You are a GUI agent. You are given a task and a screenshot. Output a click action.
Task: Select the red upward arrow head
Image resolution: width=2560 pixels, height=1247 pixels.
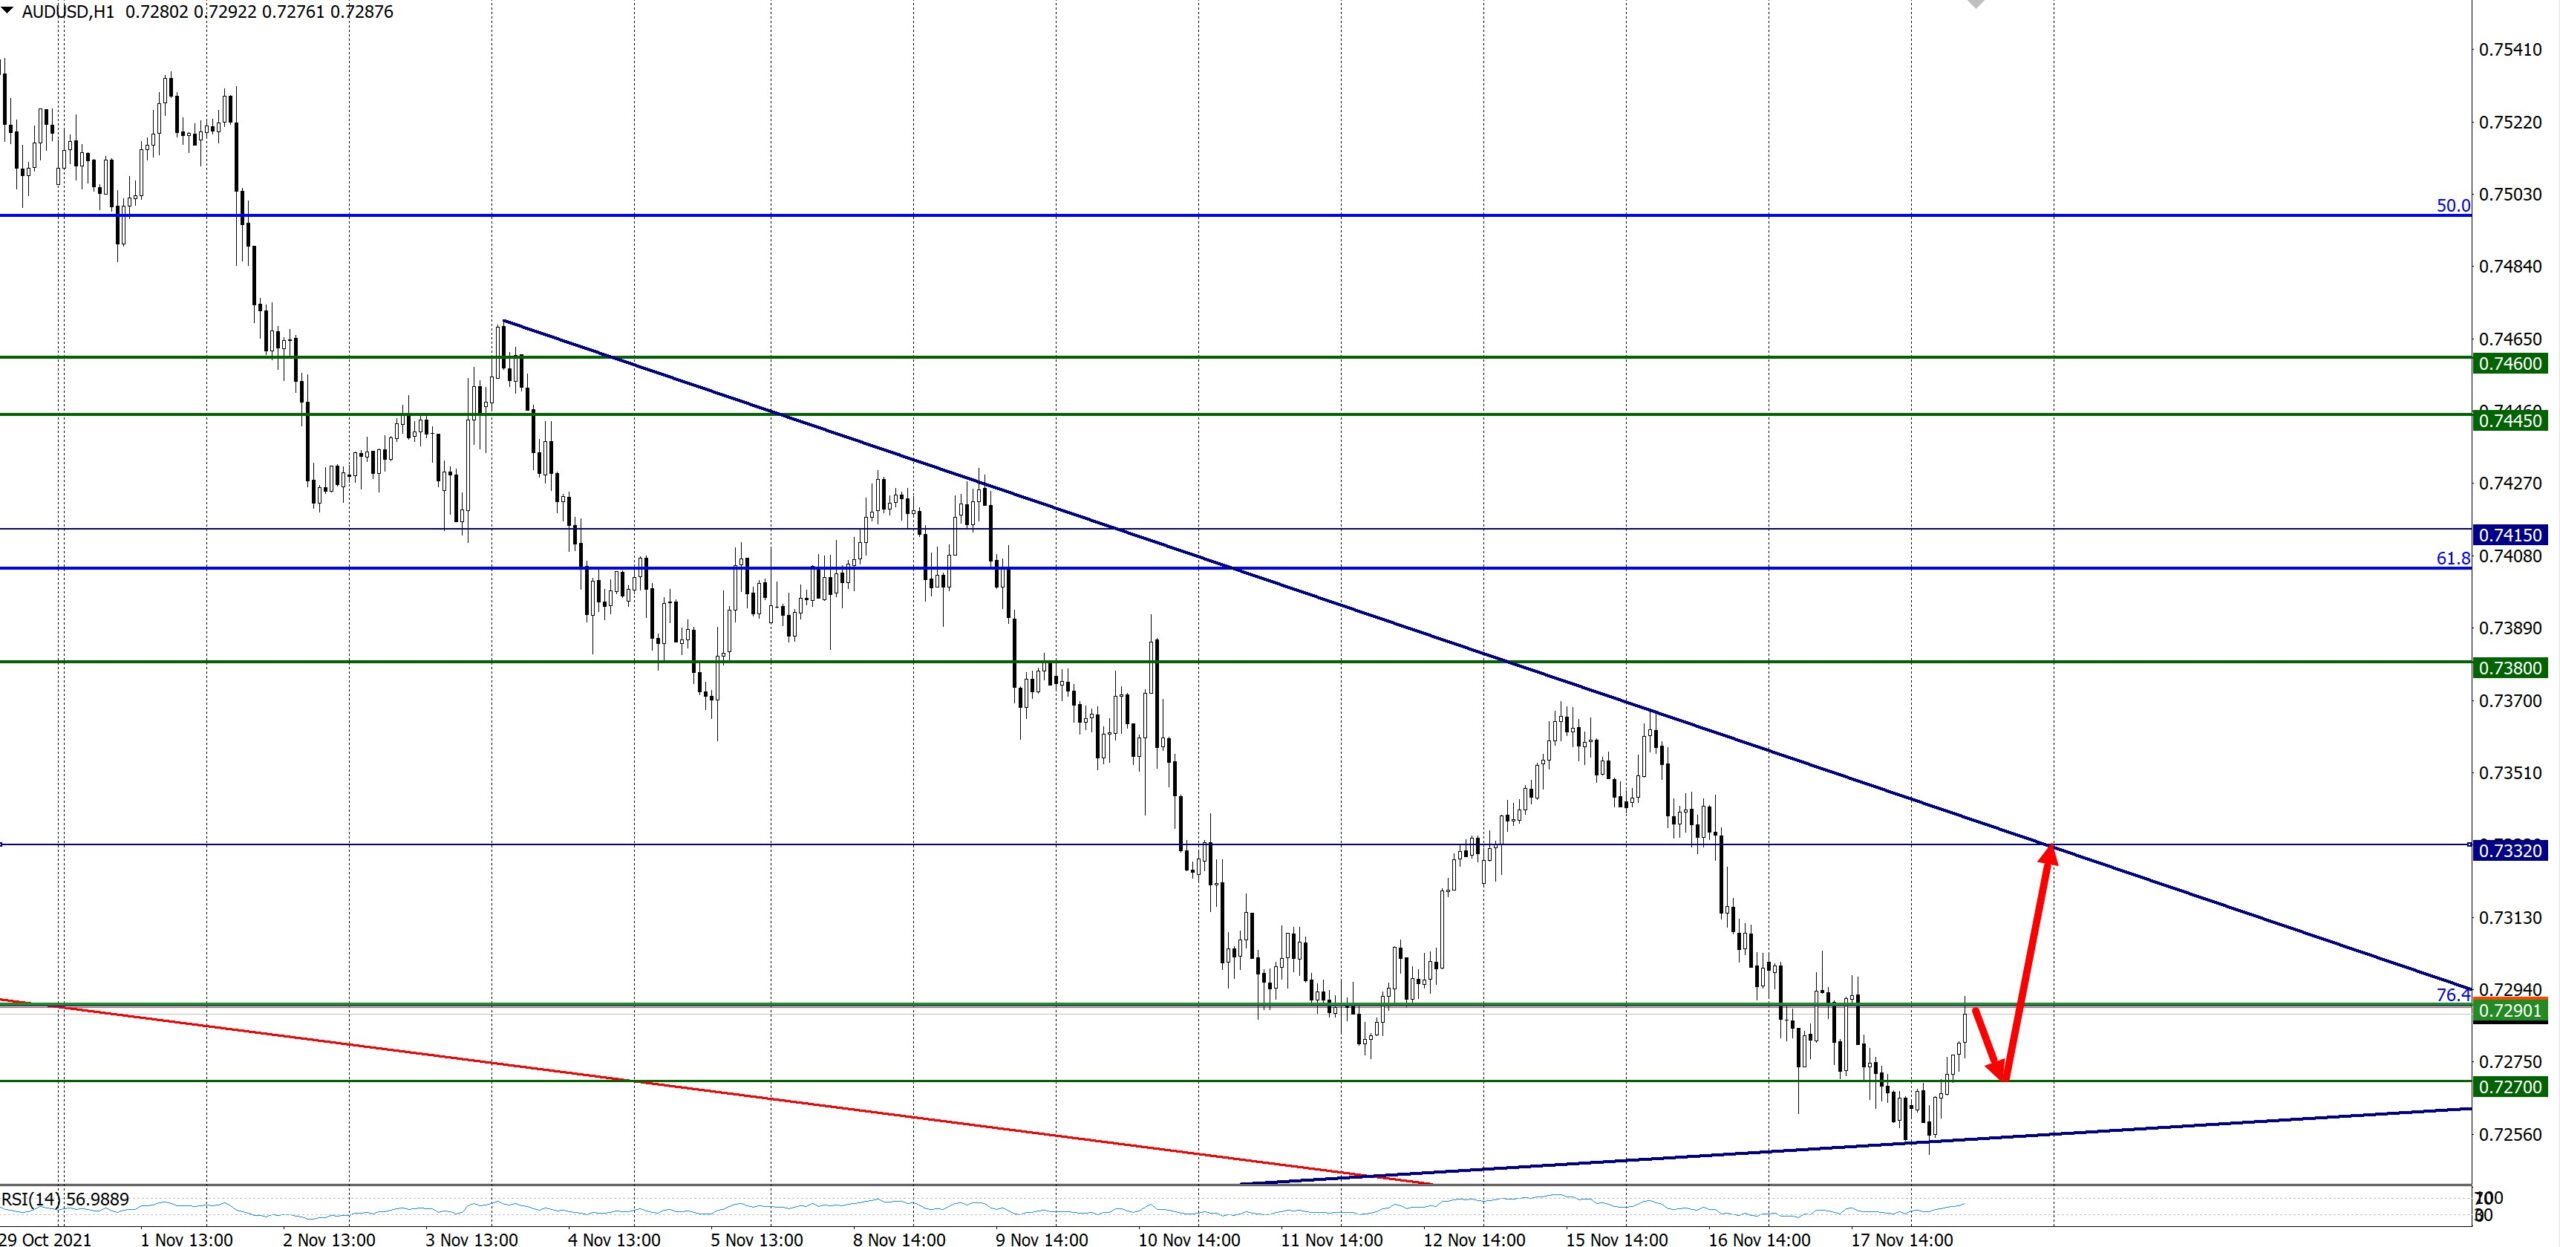(x=2050, y=855)
